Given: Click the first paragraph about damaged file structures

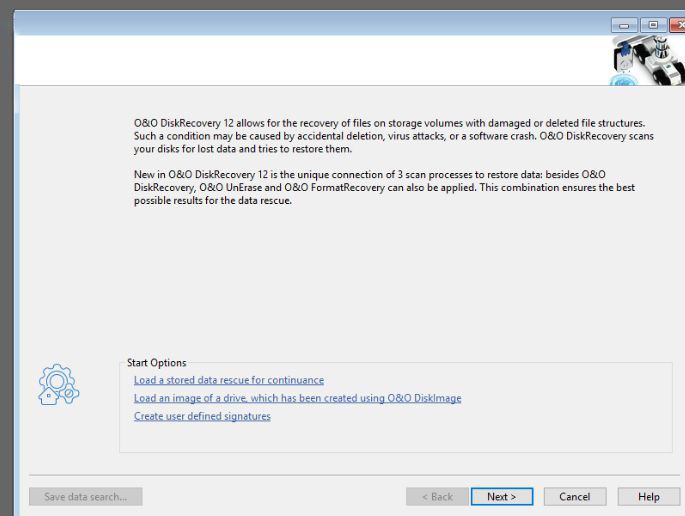Looking at the screenshot, I should point(394,136).
